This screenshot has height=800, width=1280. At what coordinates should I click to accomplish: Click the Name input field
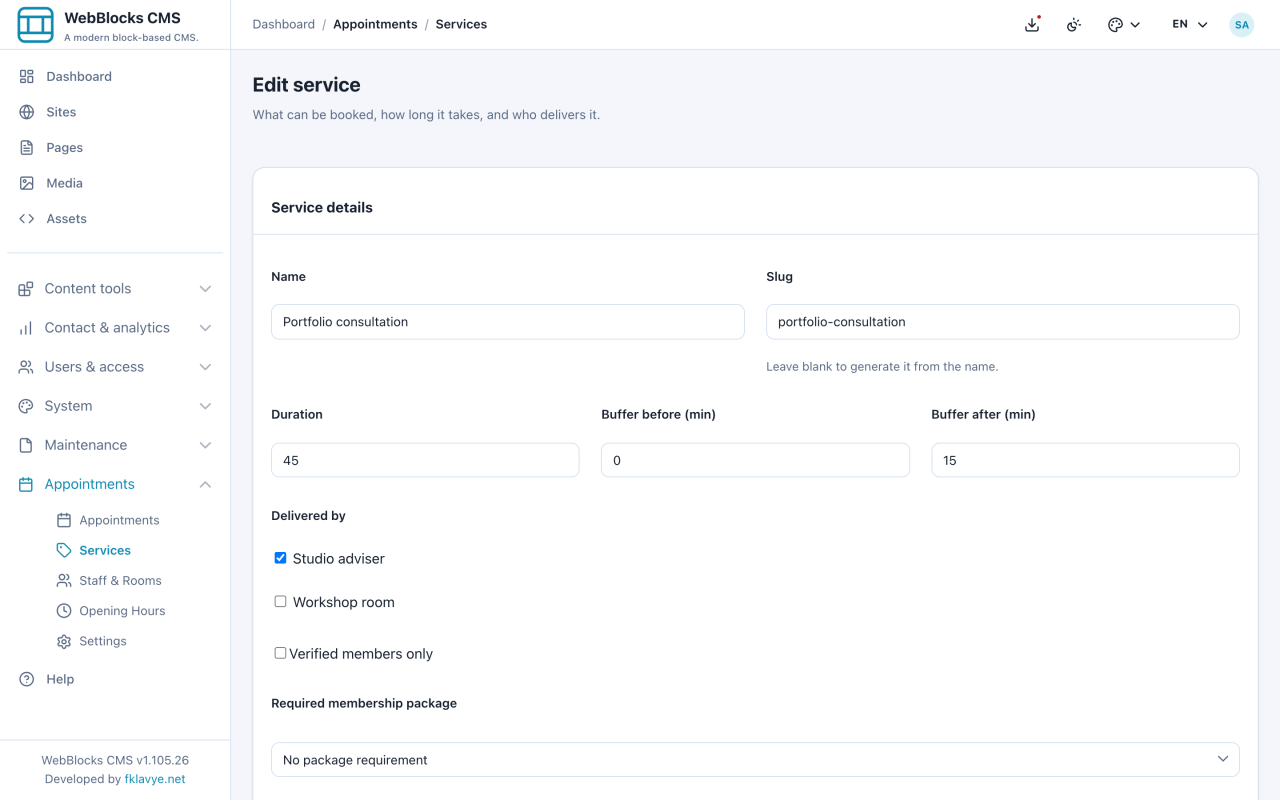tap(508, 322)
